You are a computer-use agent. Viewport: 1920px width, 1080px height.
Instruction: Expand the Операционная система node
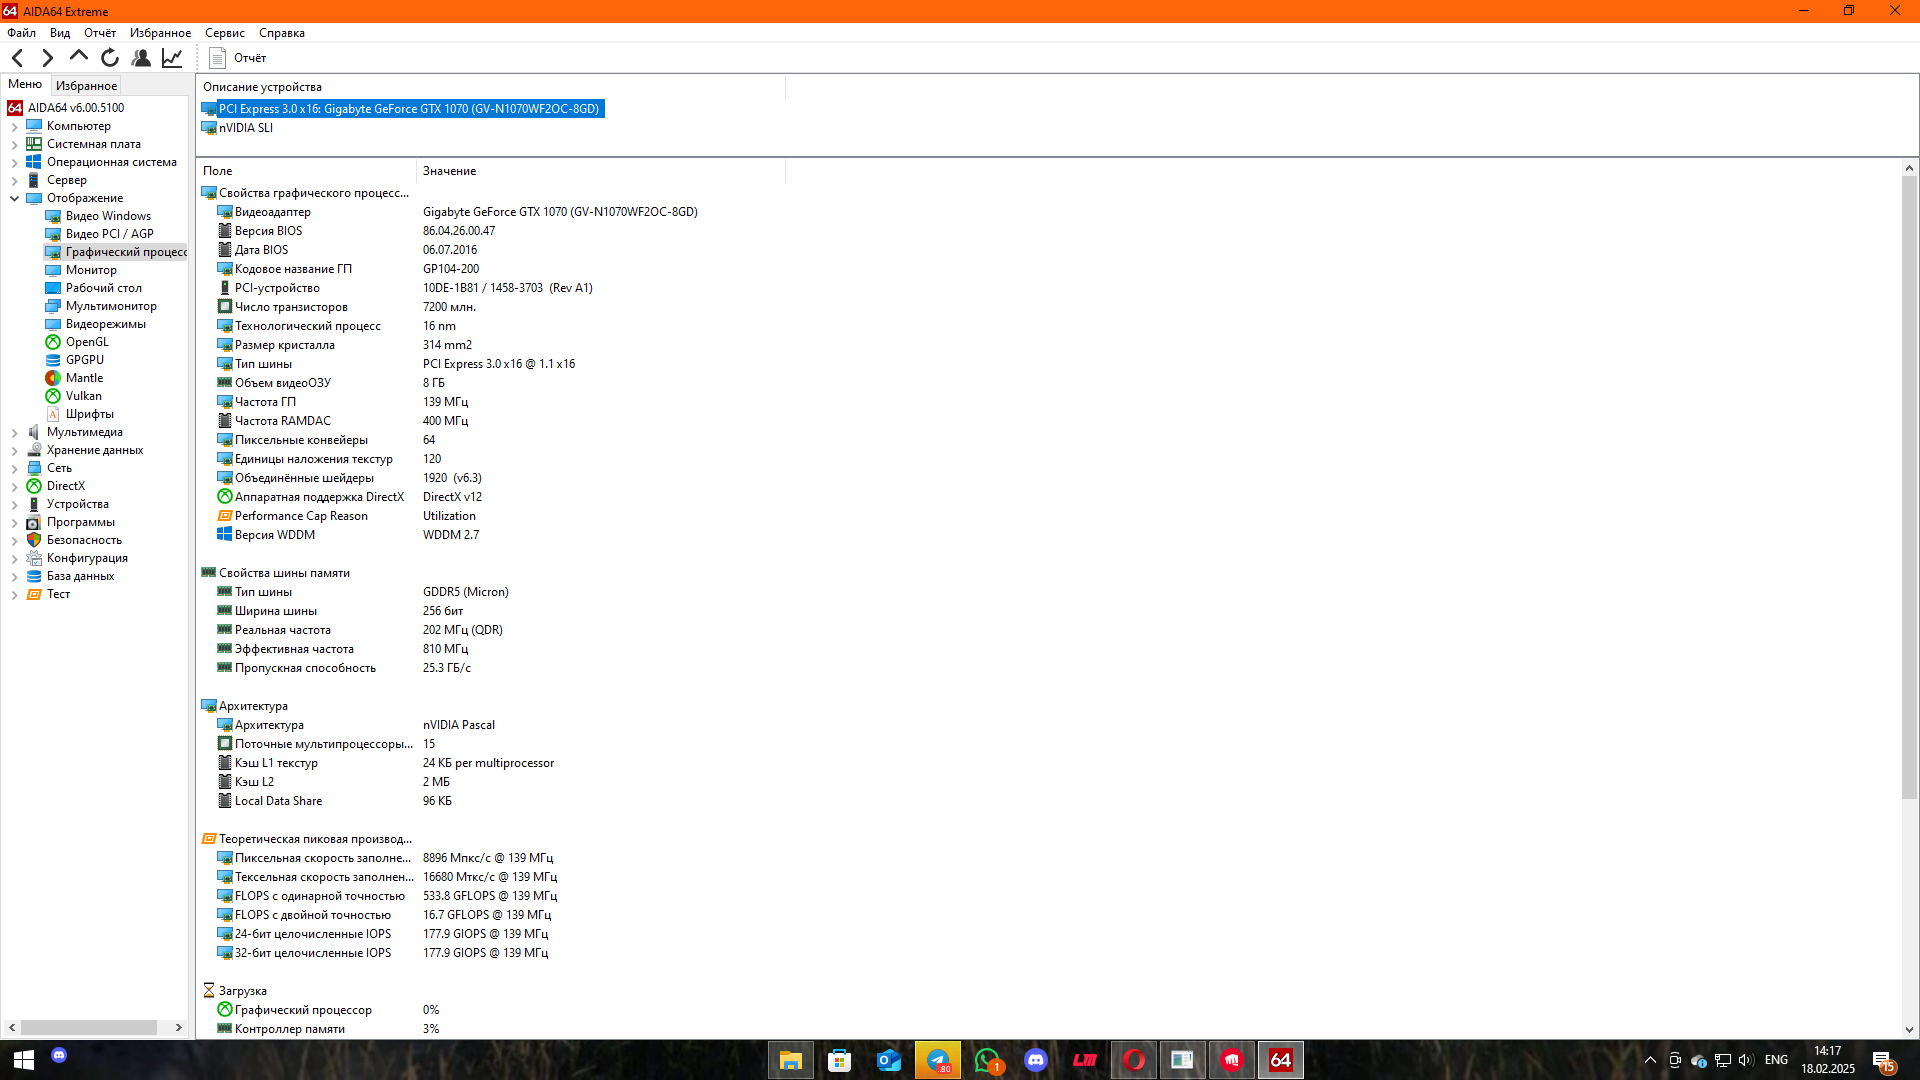14,163
